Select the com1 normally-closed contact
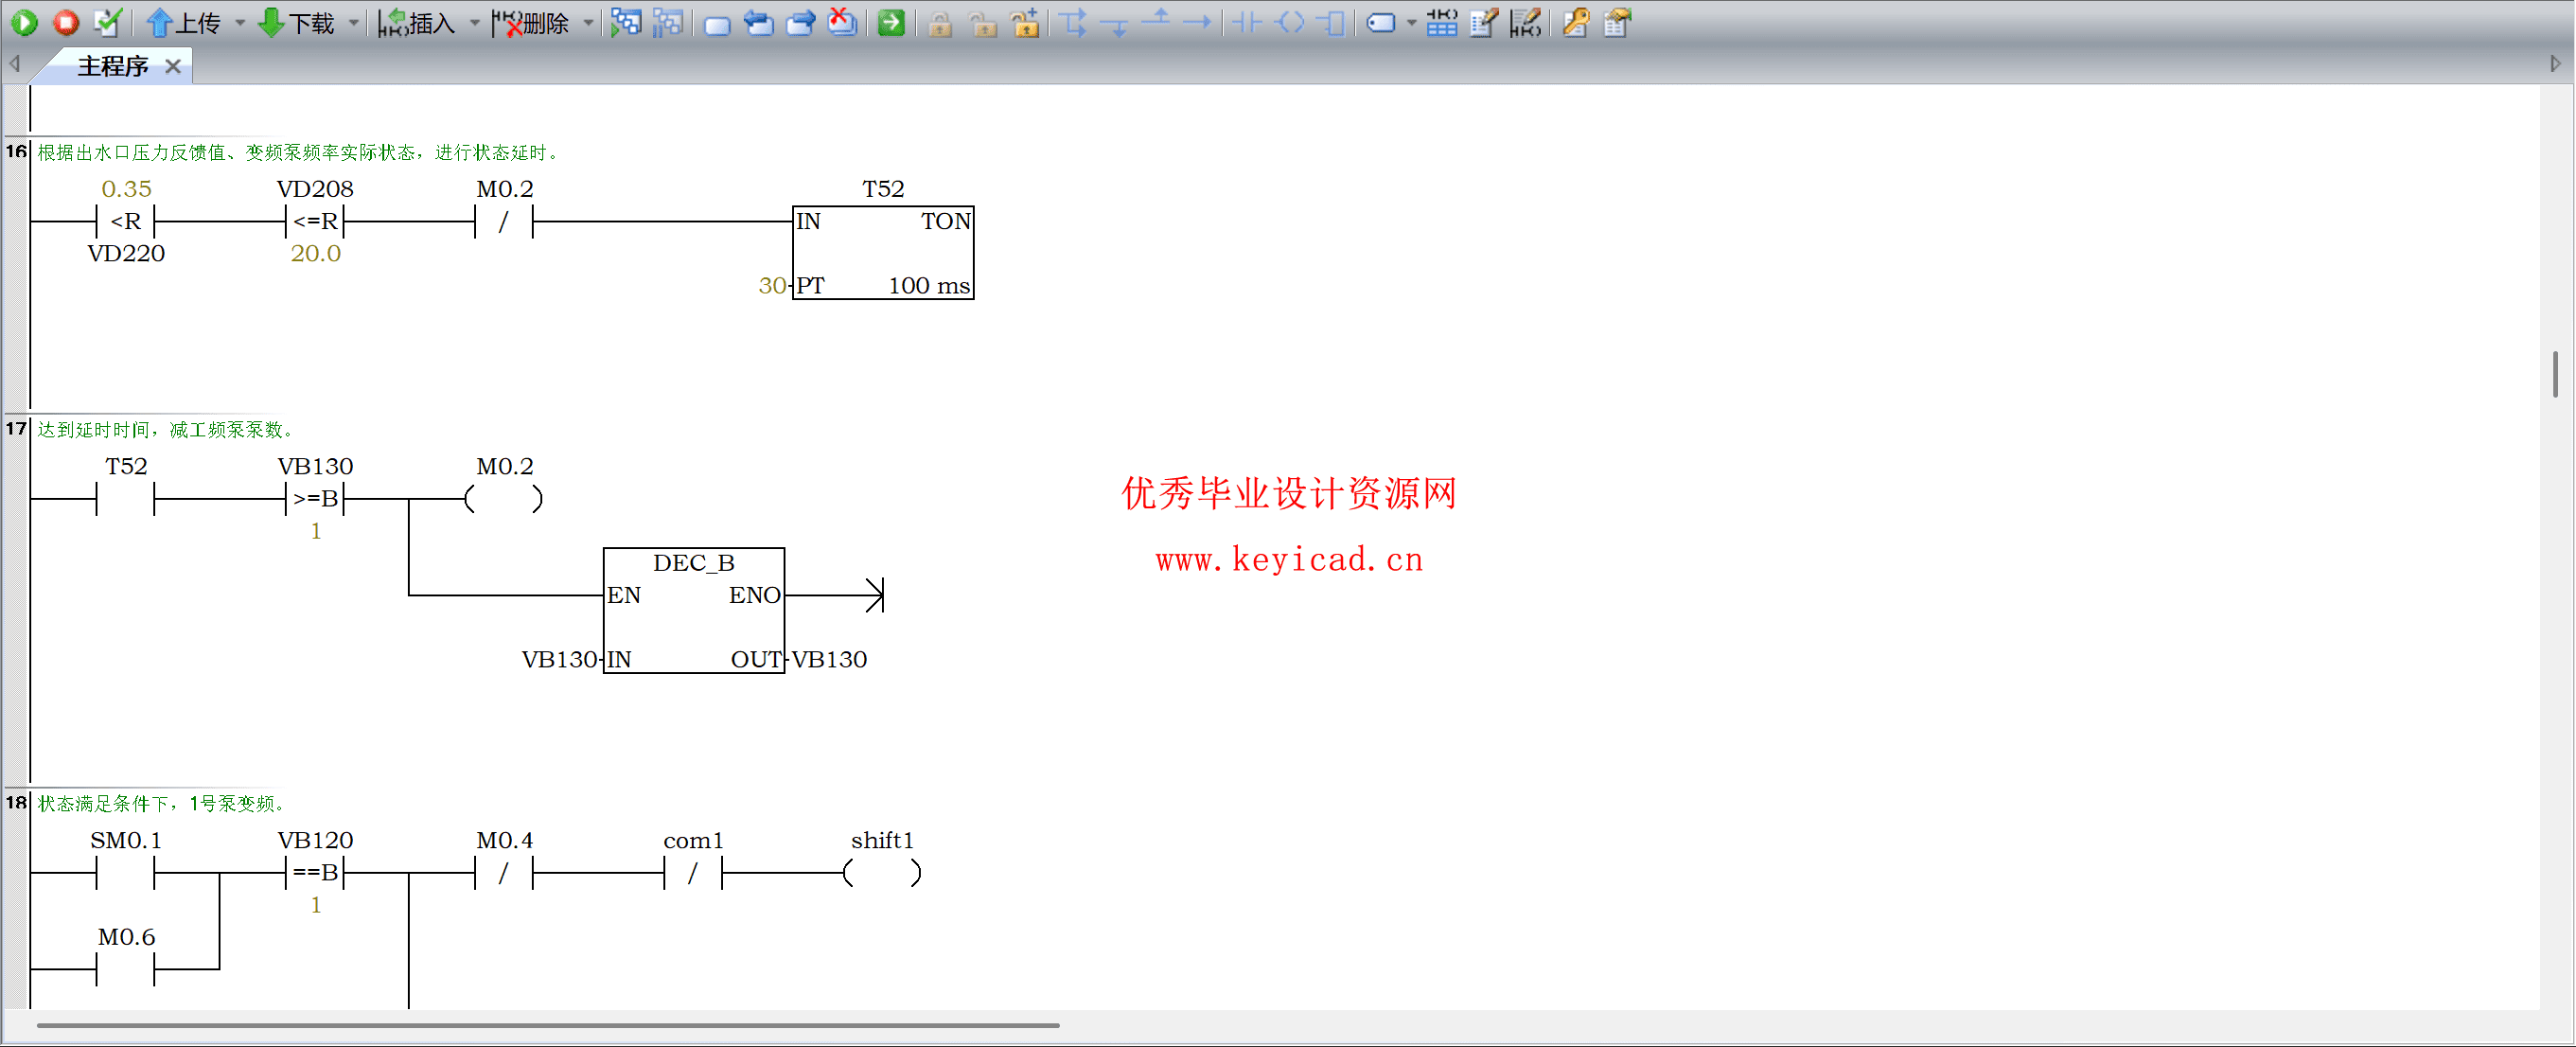Image resolution: width=2576 pixels, height=1047 pixels. point(693,872)
